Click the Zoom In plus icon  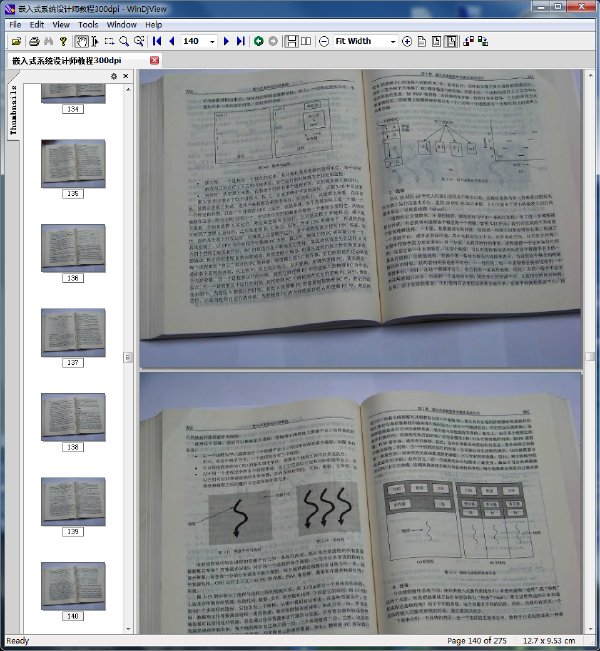(x=407, y=41)
